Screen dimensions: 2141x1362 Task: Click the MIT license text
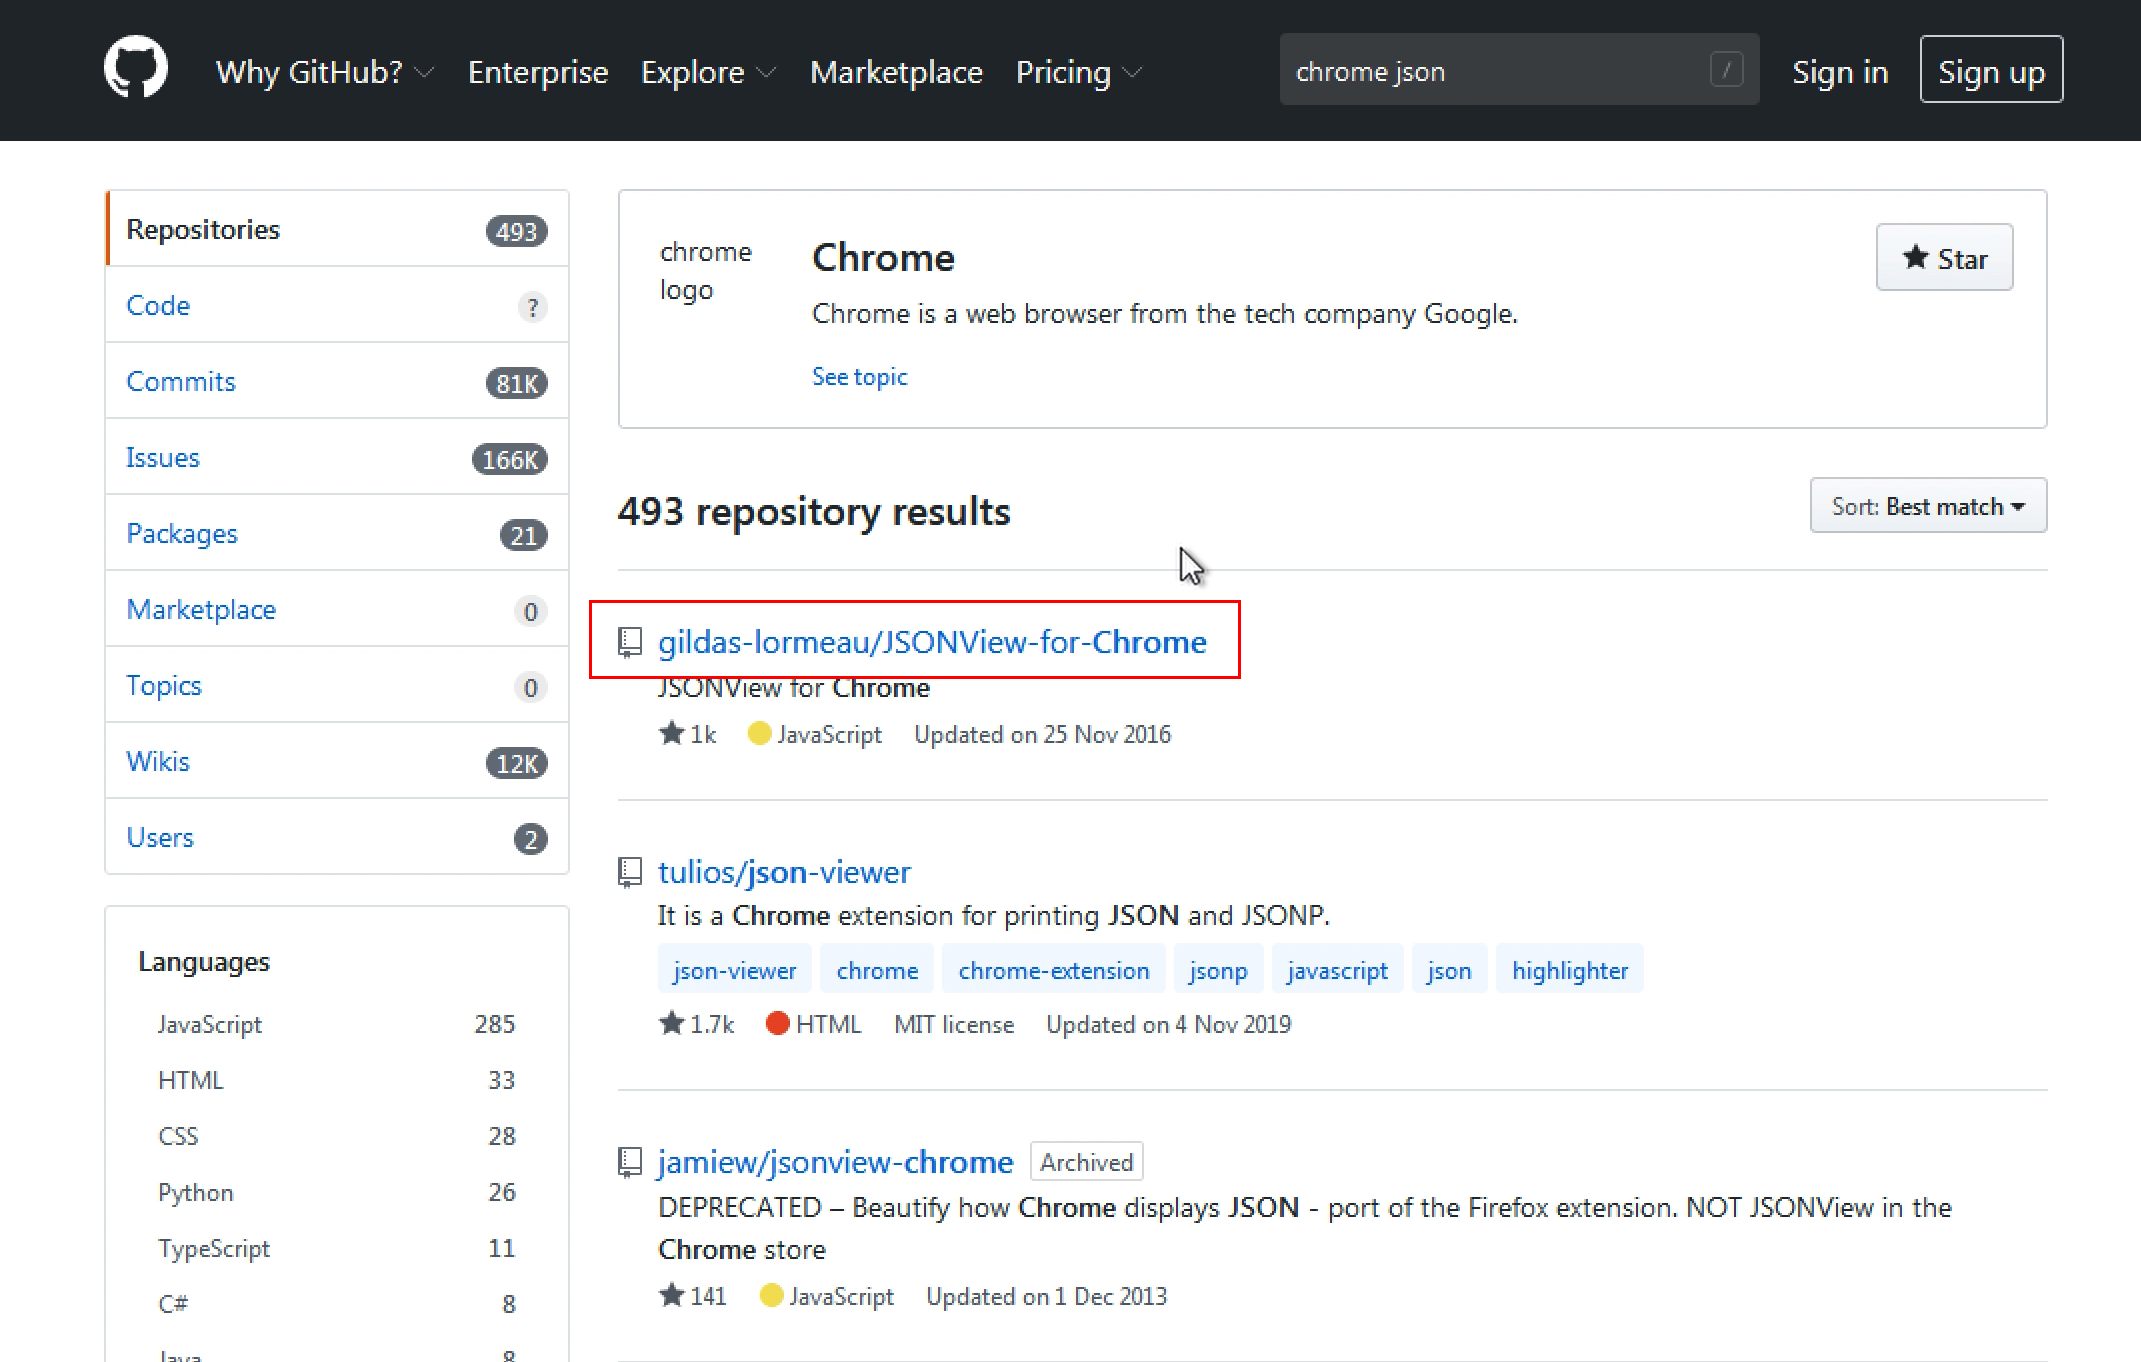(954, 1024)
